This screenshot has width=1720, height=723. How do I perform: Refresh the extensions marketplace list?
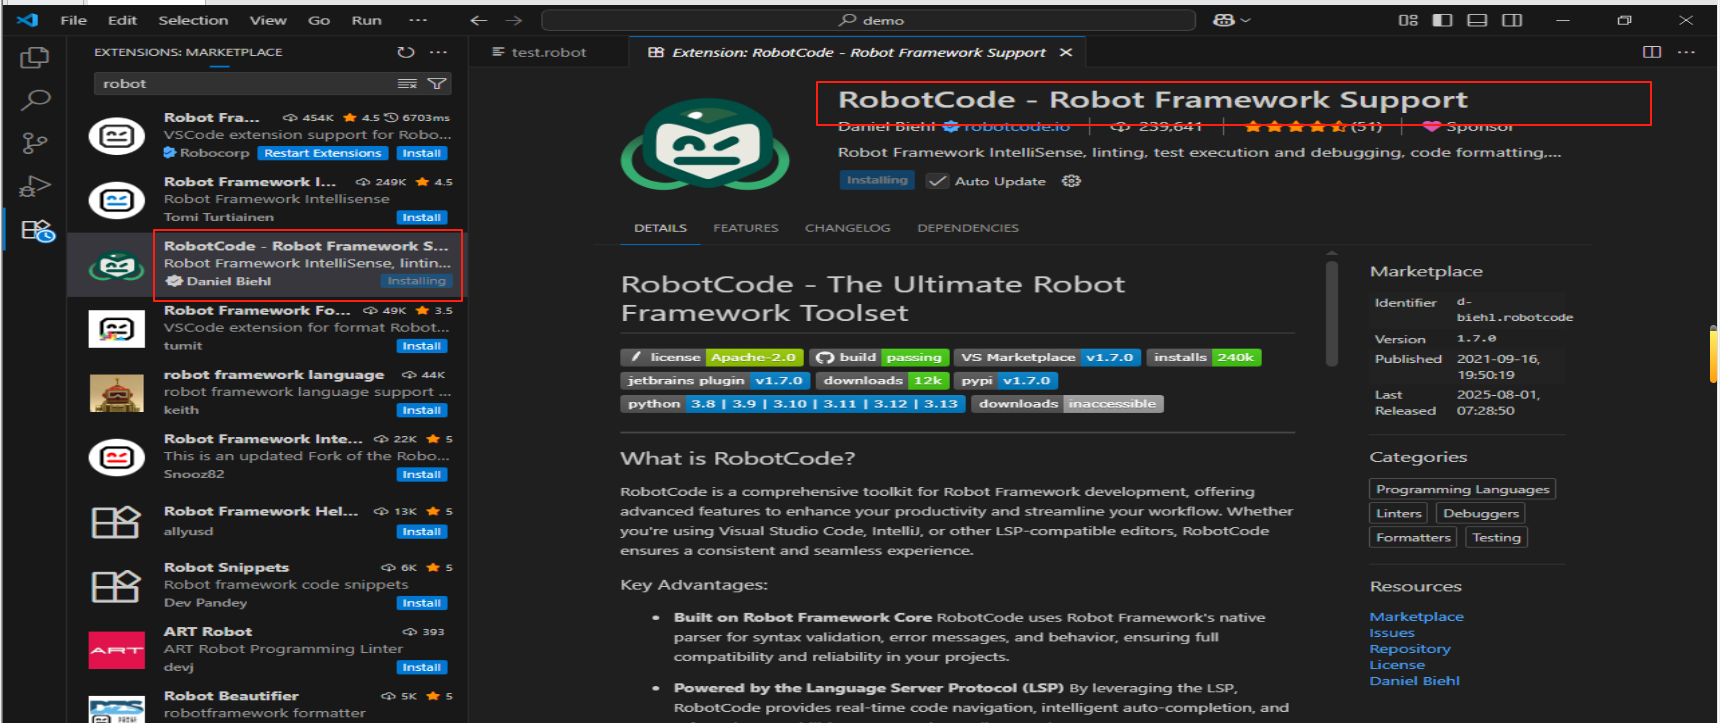point(405,52)
